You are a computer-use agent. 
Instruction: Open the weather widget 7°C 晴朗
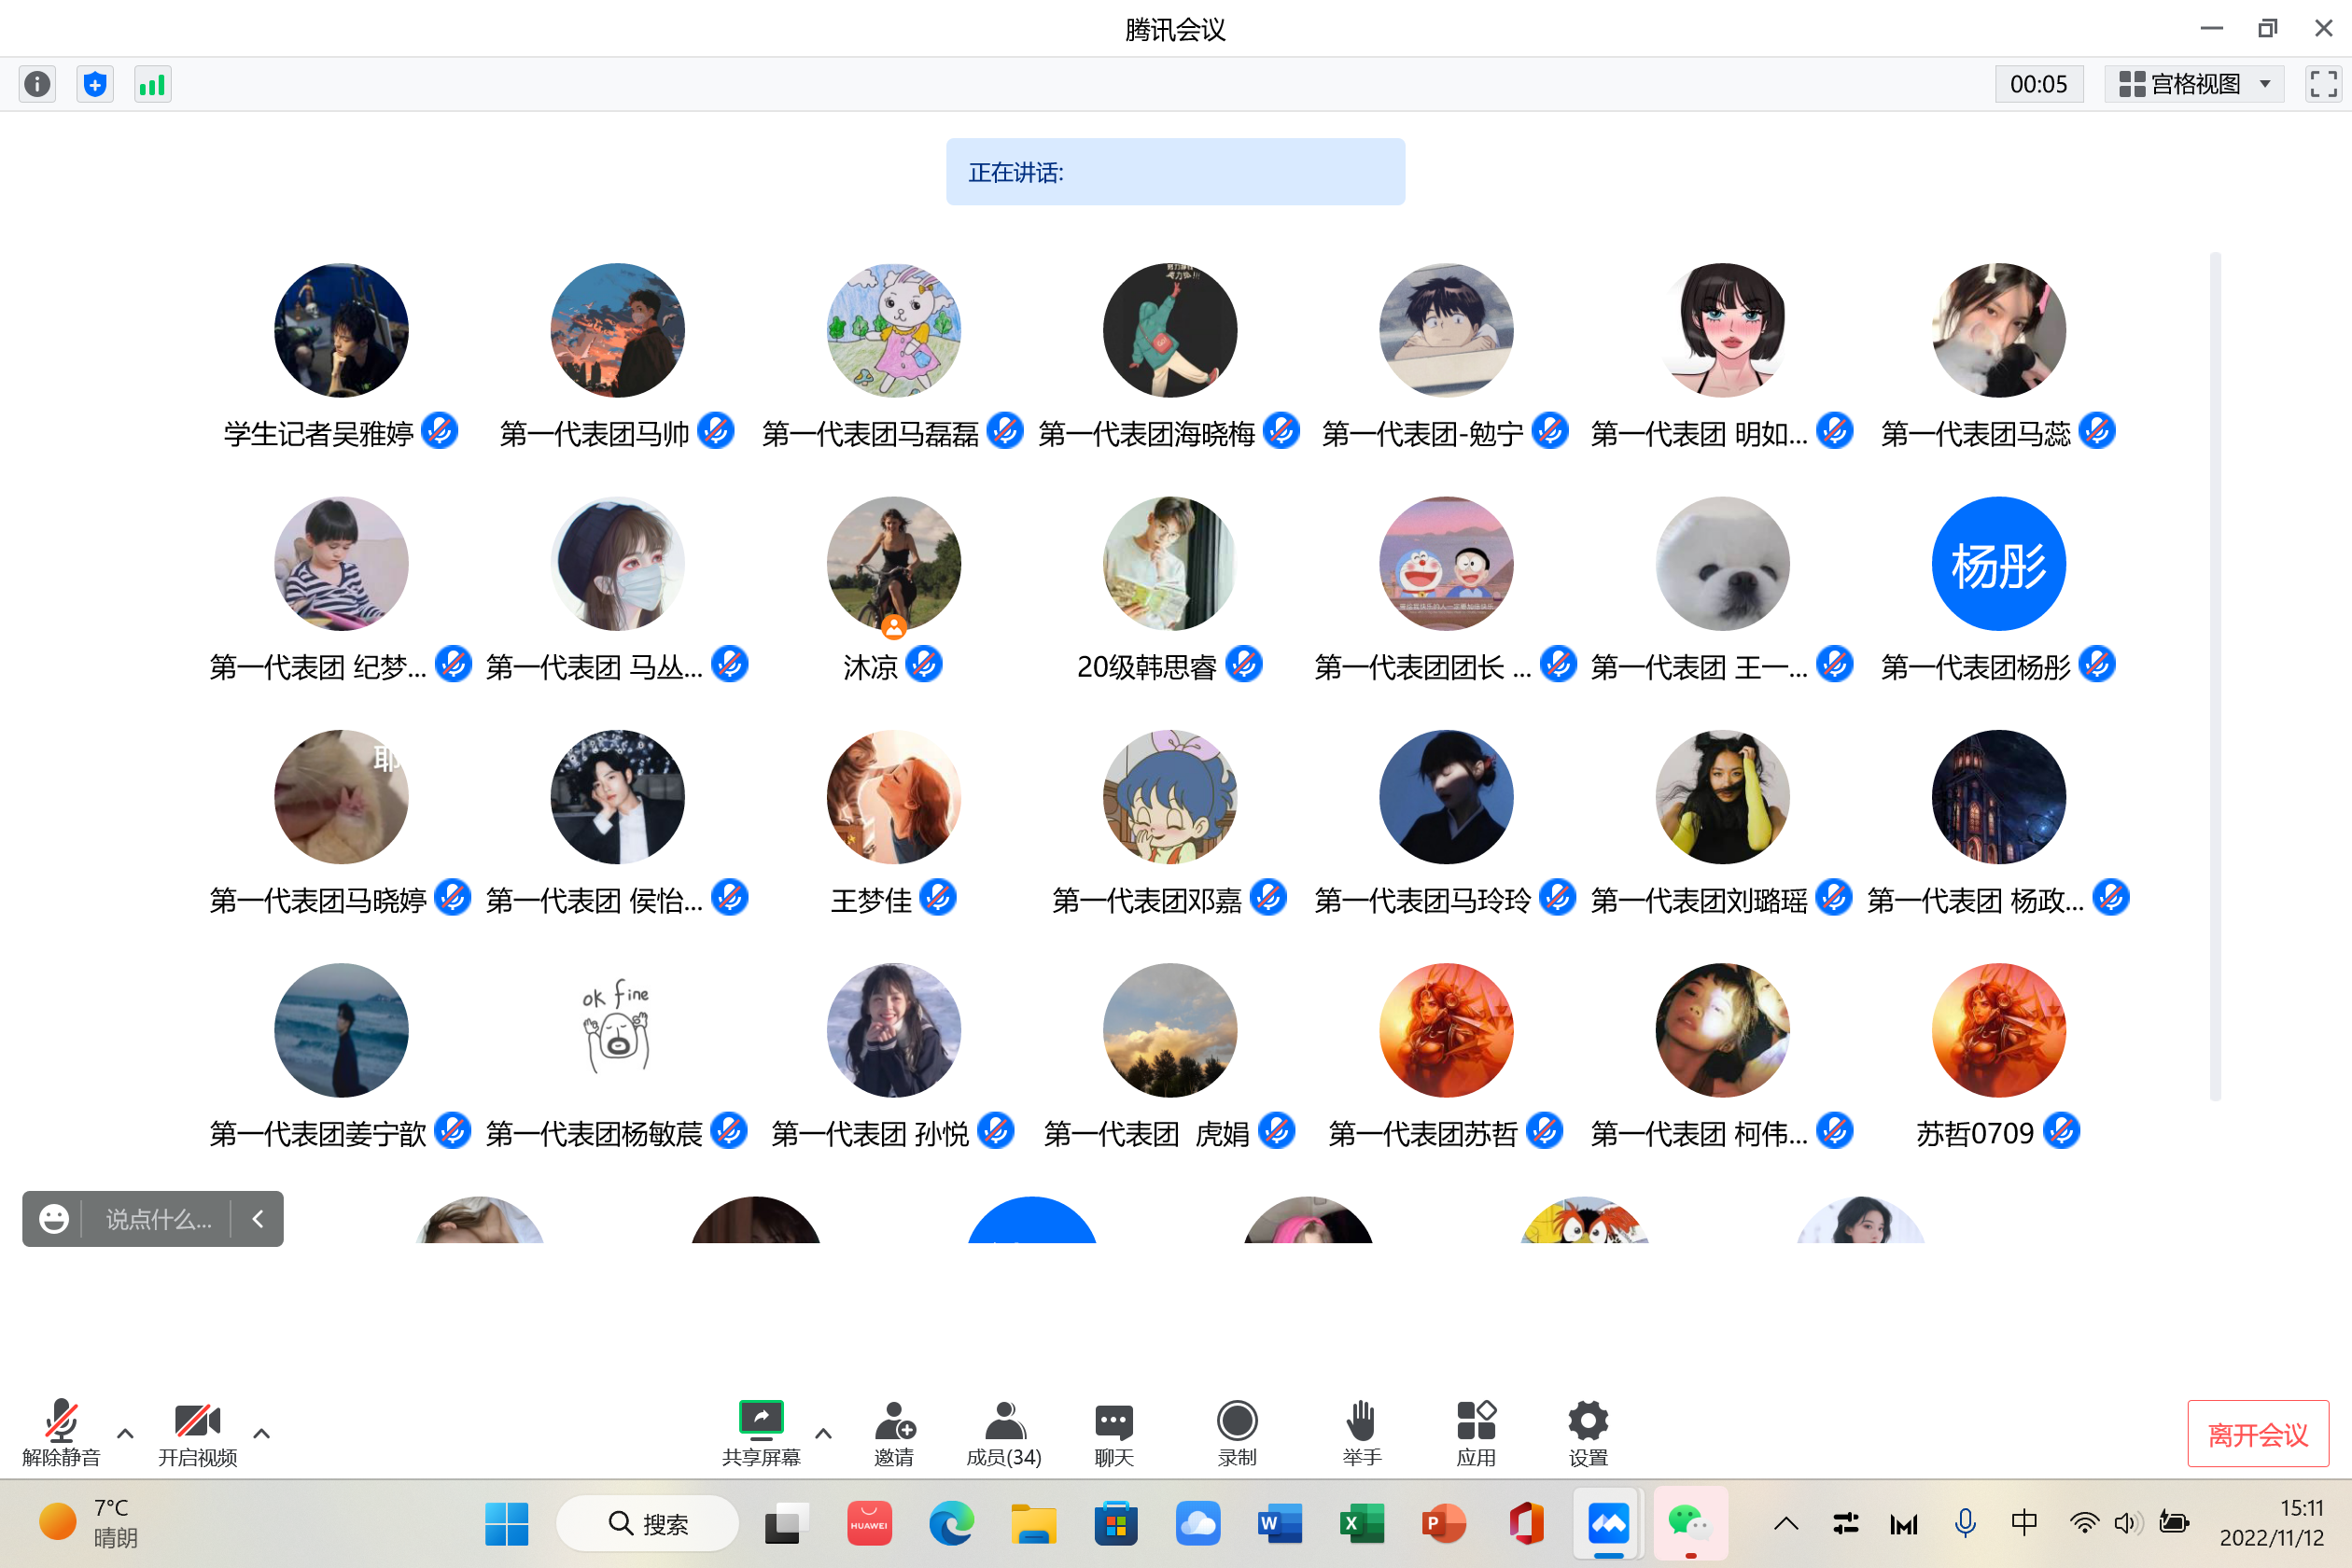click(88, 1523)
